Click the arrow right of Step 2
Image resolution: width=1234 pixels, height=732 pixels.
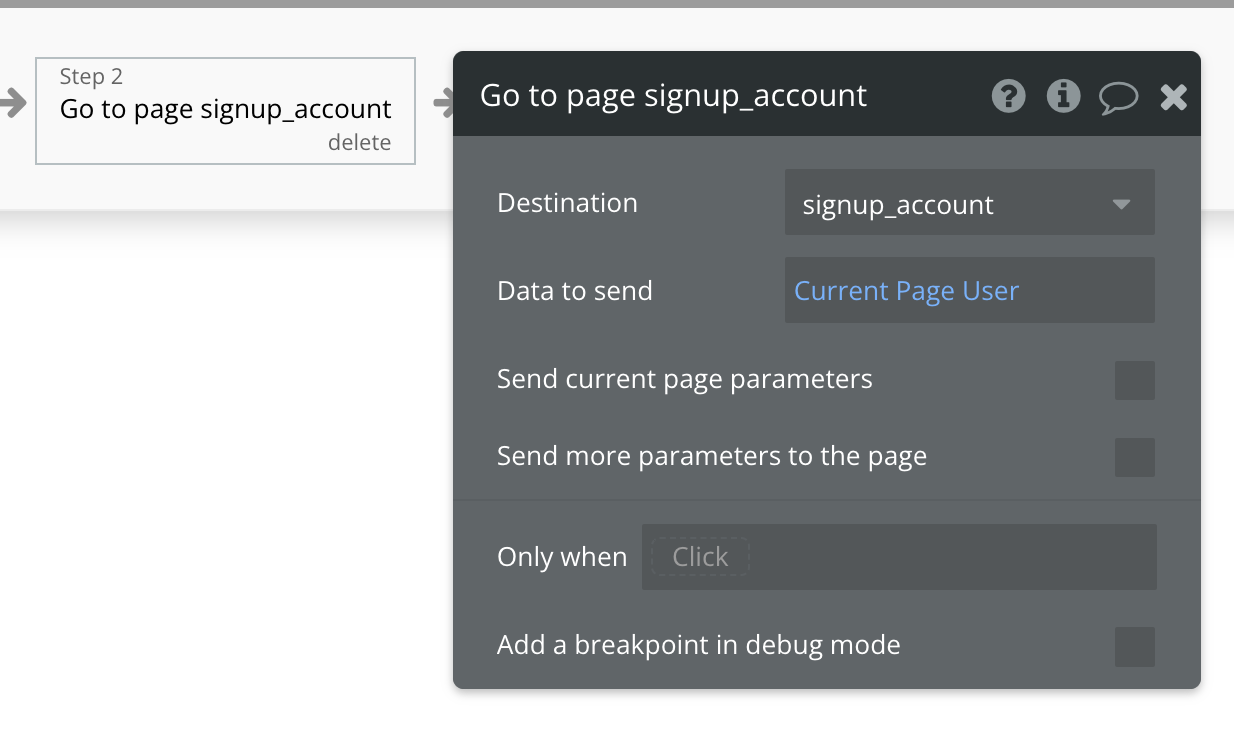tap(443, 102)
